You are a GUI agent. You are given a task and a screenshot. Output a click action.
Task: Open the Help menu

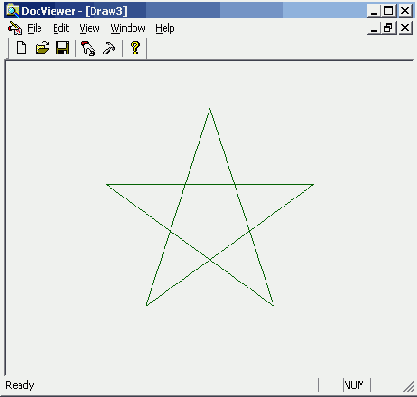coord(165,29)
